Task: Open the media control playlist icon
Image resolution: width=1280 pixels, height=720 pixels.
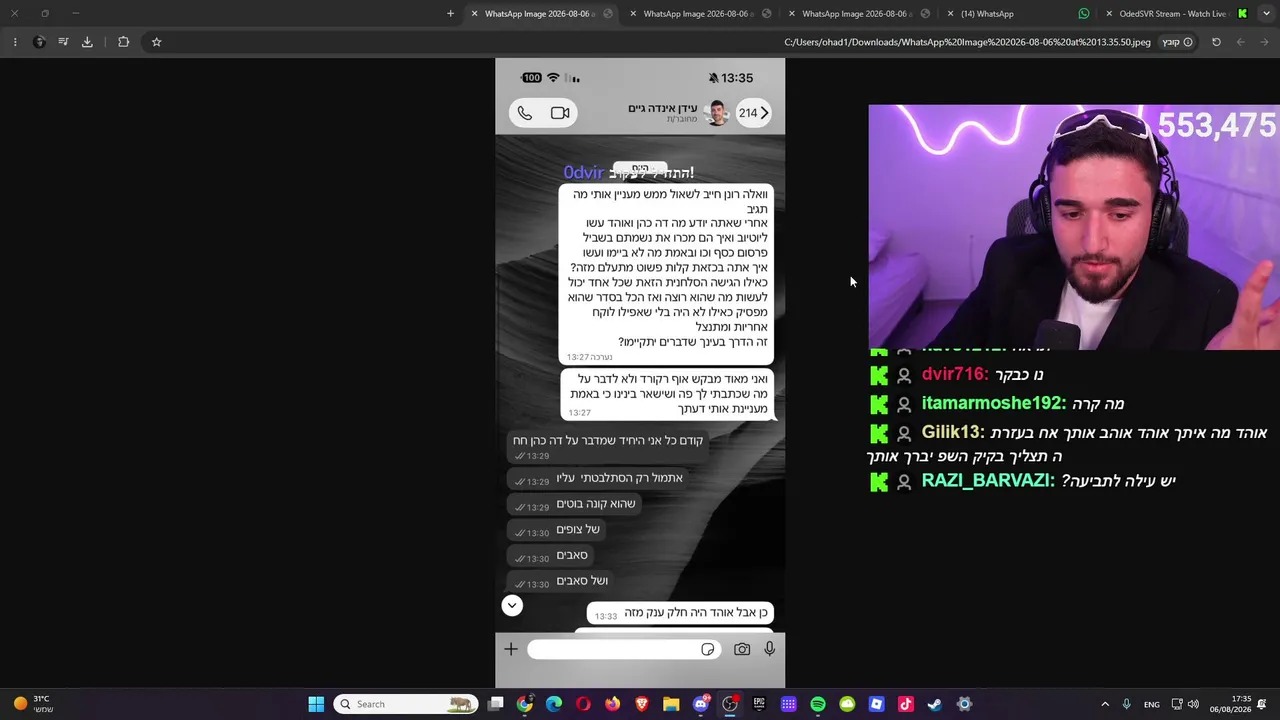Action: [63, 42]
